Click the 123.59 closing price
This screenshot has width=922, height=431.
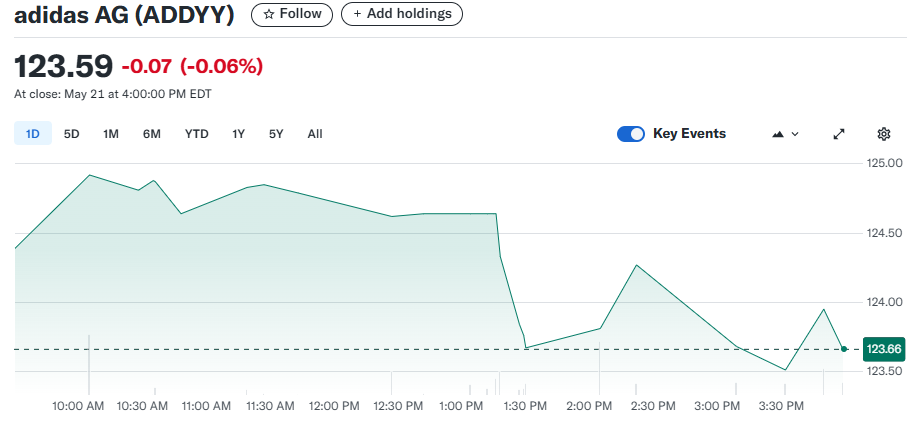(63, 66)
